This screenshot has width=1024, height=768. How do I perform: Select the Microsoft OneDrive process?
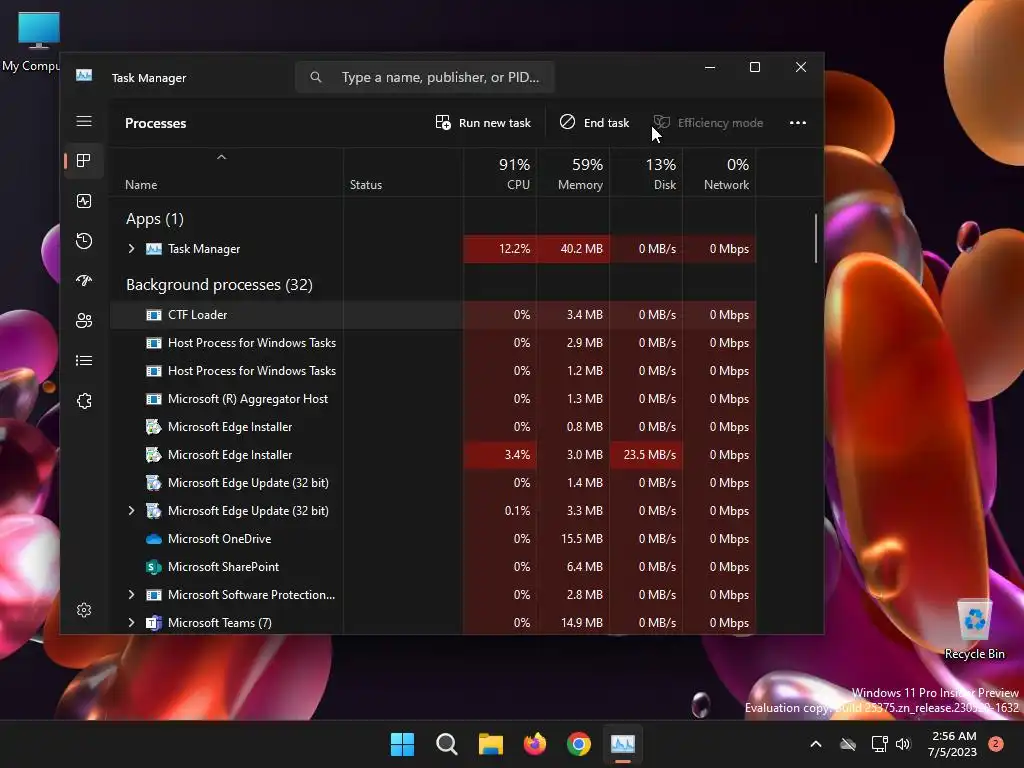[432, 539]
